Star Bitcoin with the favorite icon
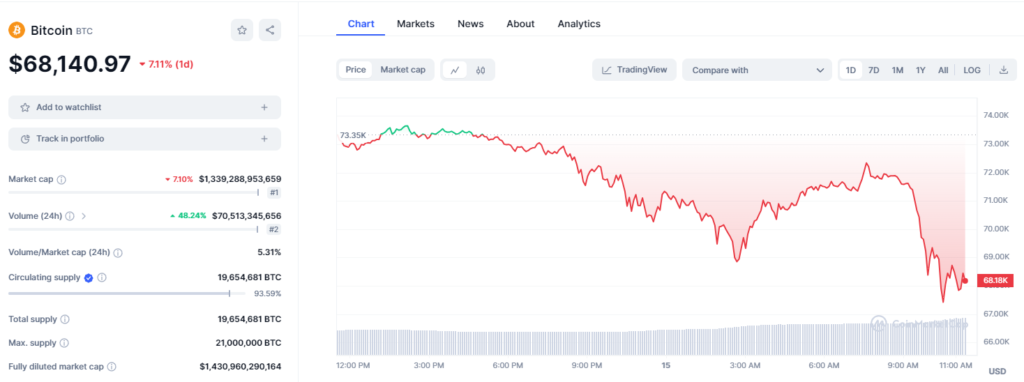Screen dimensions: 1024x382 click(242, 30)
